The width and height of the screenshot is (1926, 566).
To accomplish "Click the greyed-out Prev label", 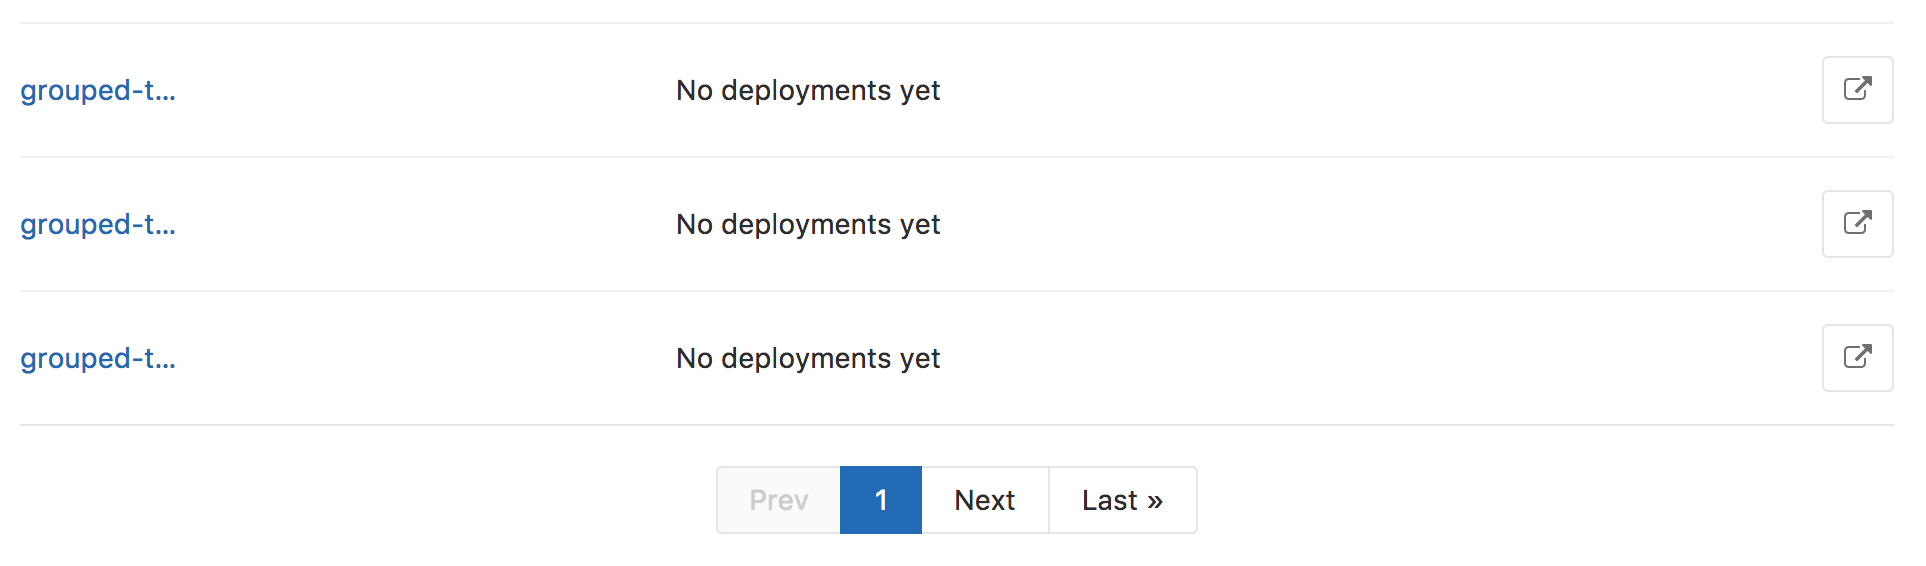I will click(x=779, y=500).
